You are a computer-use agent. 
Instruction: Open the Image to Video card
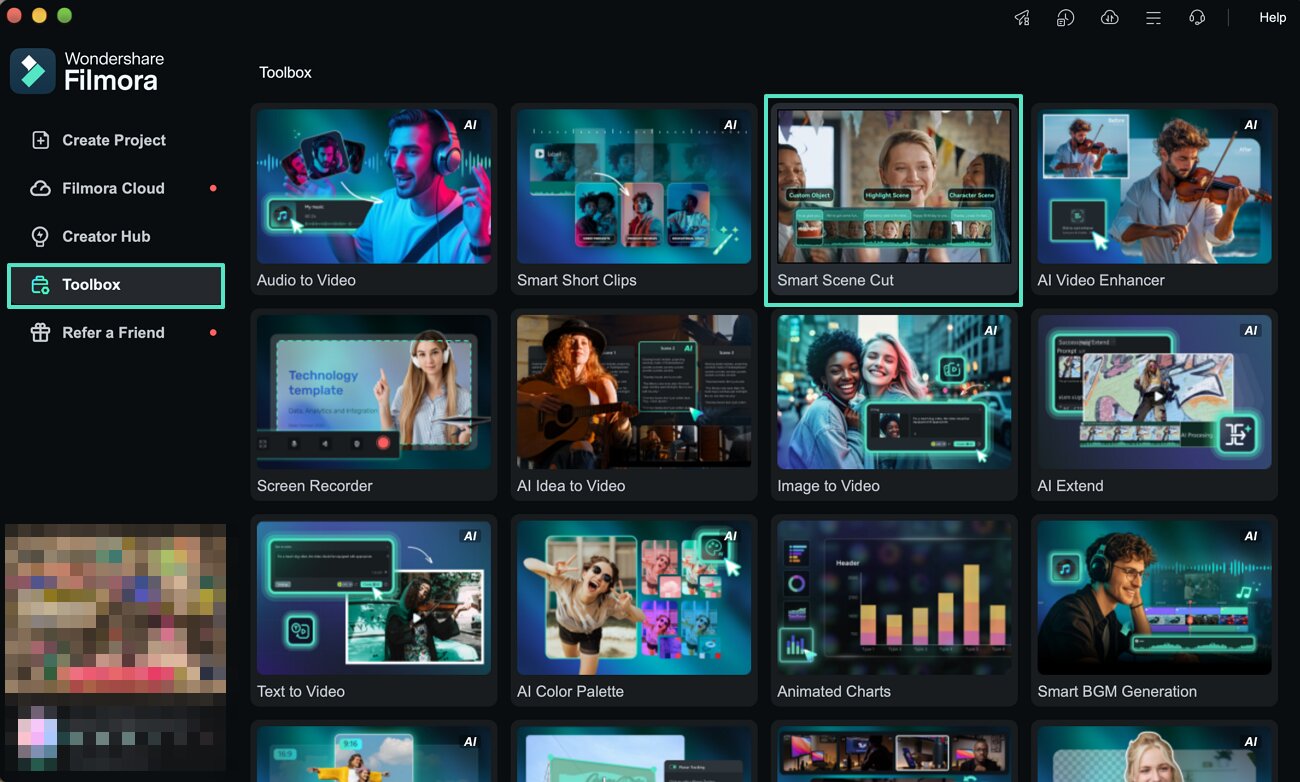pos(894,405)
